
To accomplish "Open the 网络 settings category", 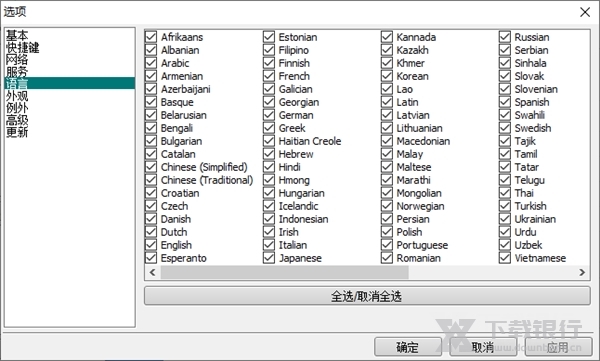I will tap(17, 60).
